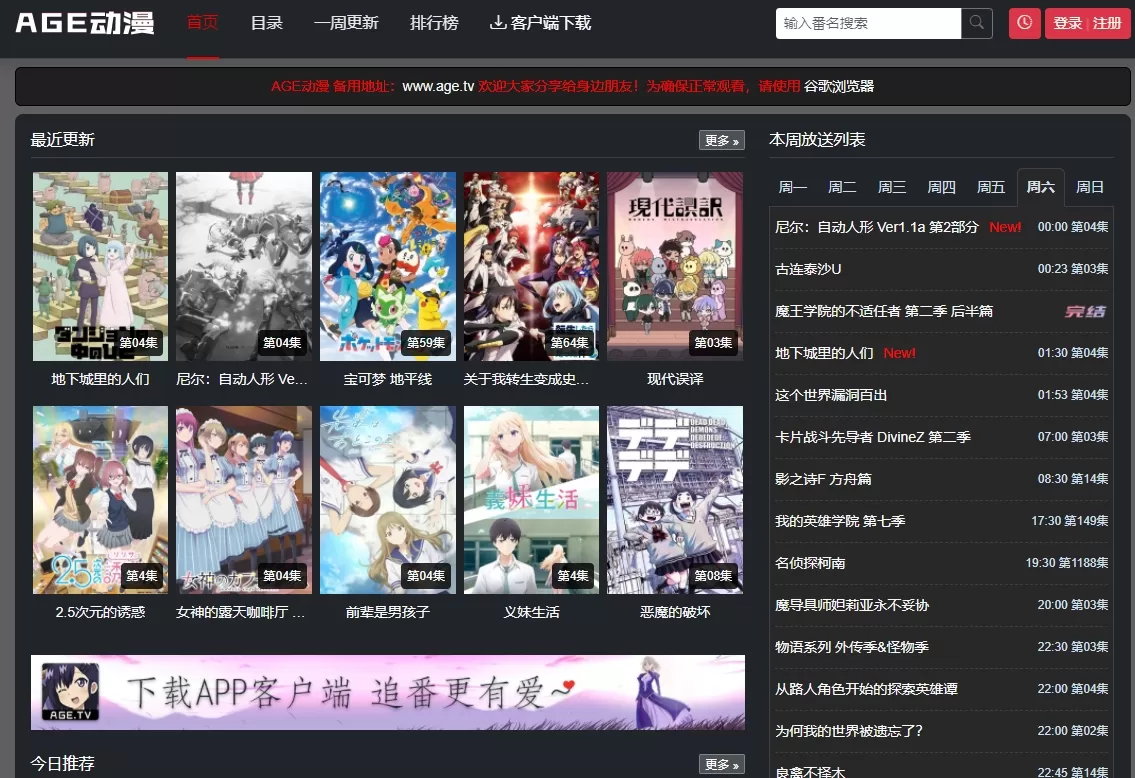Open schedule entry 物语系列 外传季&怪物季
The width and height of the screenshot is (1135, 778).
tap(941, 647)
